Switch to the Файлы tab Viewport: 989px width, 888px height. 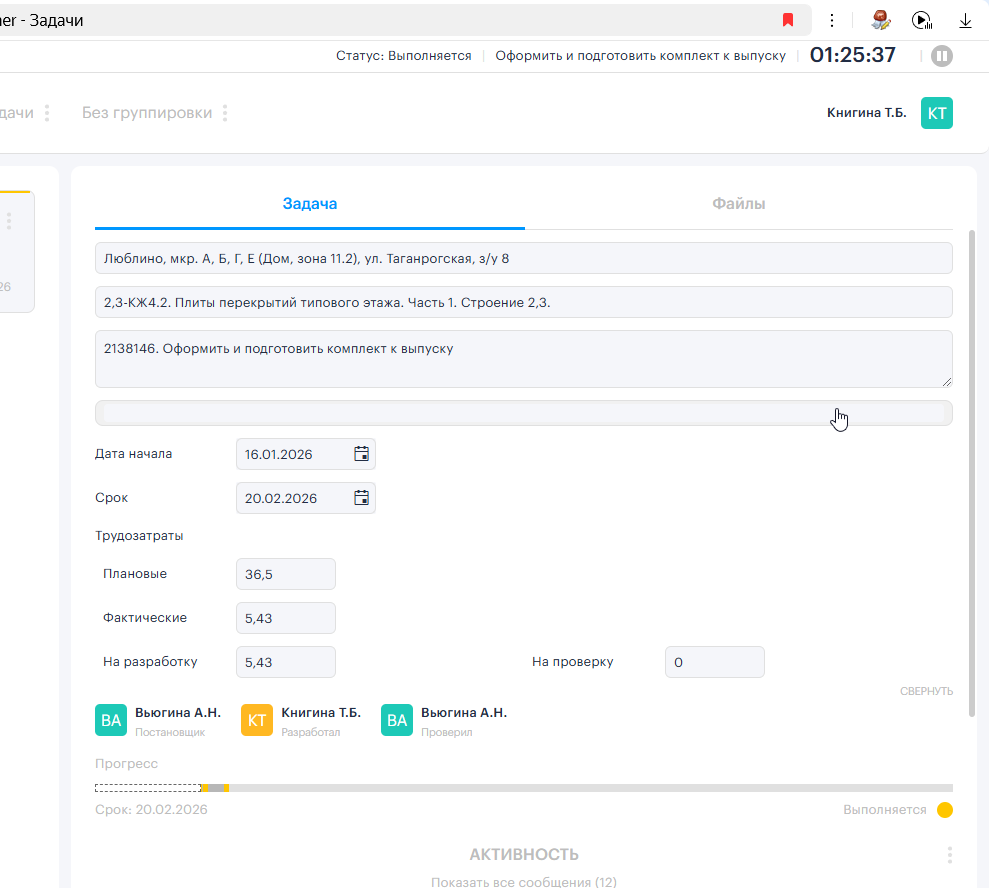pyautogui.click(x=739, y=204)
